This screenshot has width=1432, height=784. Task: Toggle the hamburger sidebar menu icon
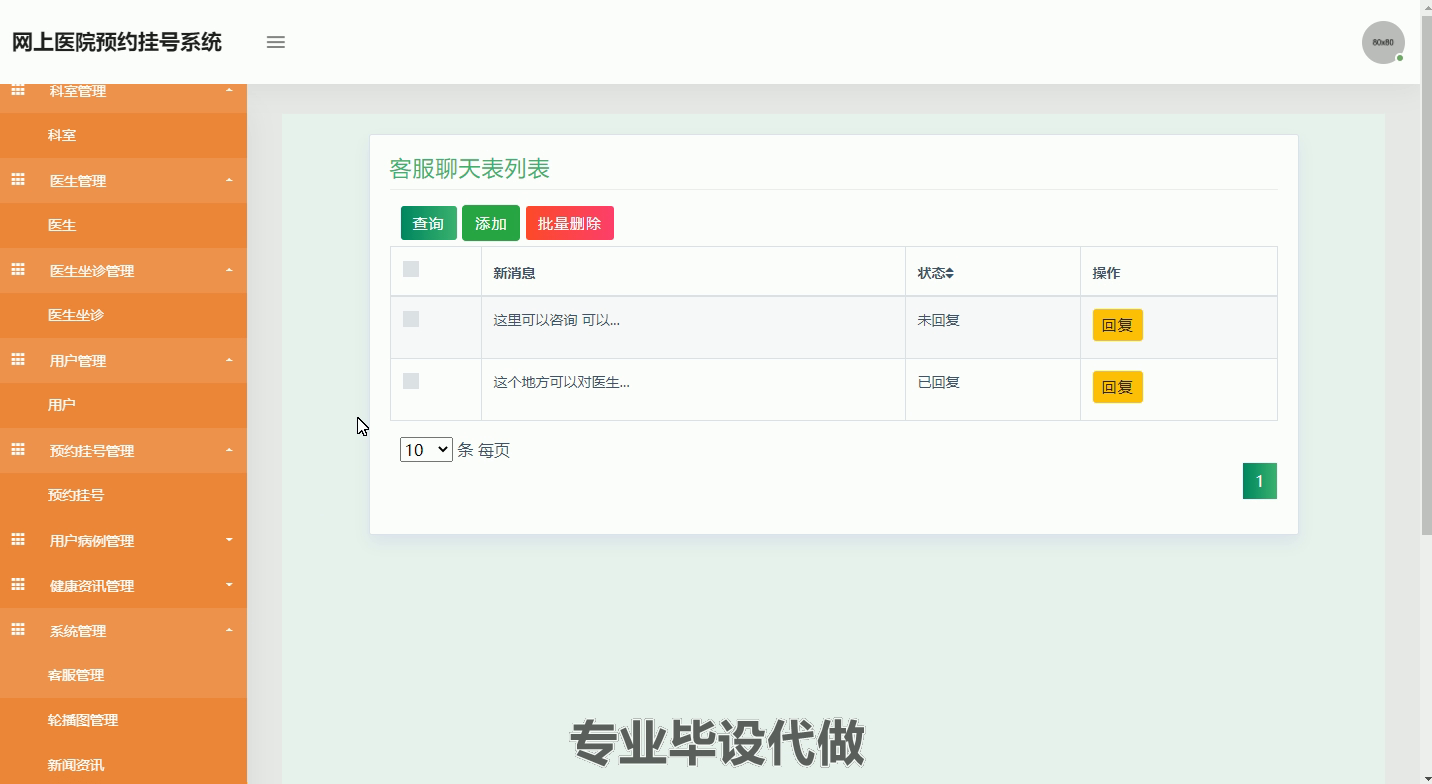[x=276, y=42]
